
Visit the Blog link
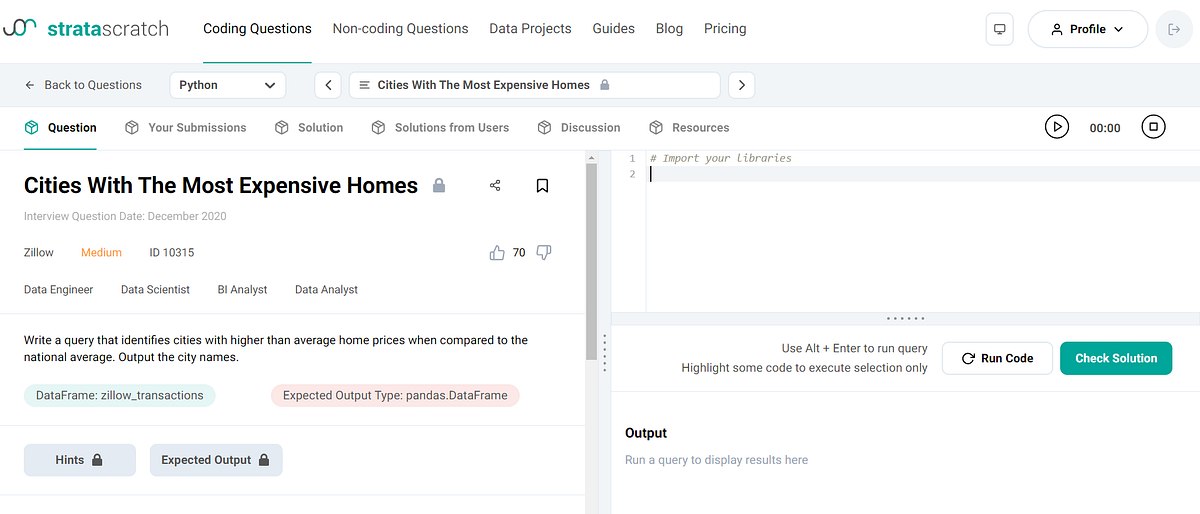(669, 29)
